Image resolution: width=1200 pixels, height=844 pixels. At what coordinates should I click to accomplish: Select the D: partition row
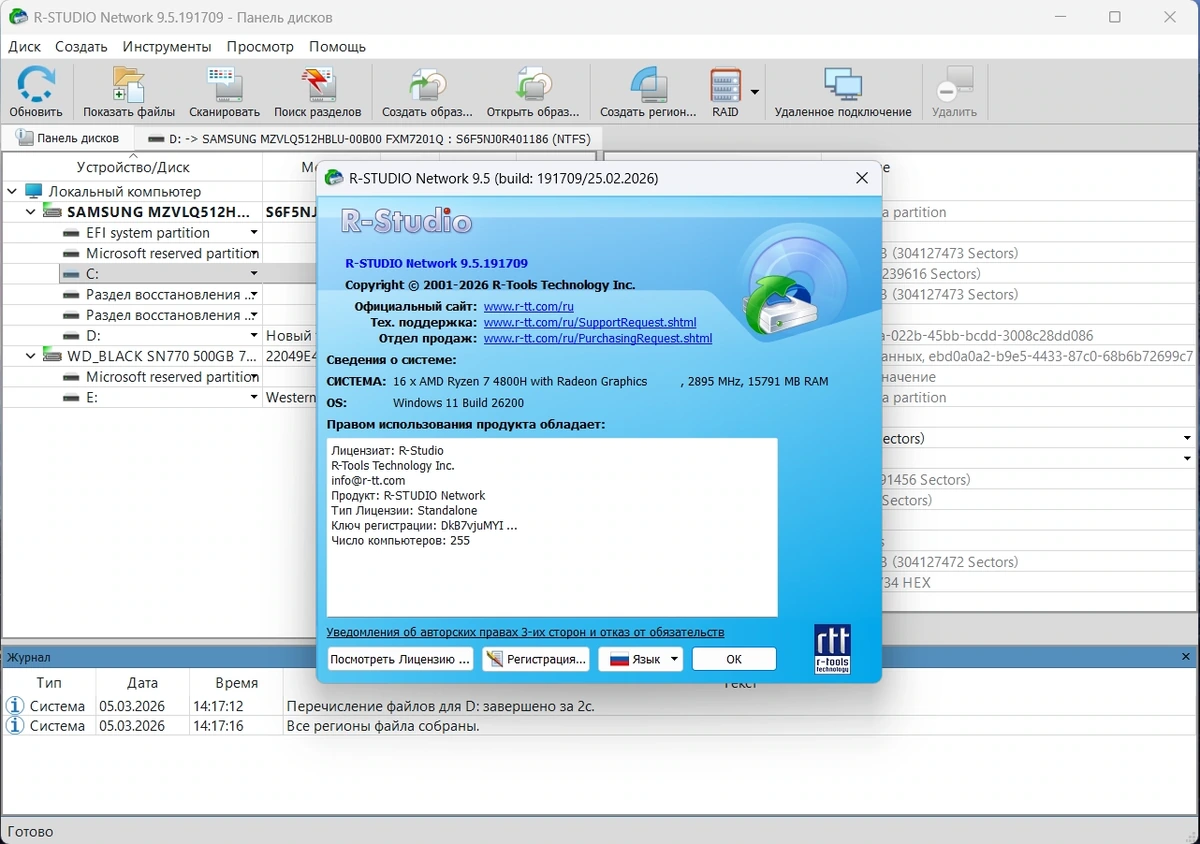click(160, 336)
